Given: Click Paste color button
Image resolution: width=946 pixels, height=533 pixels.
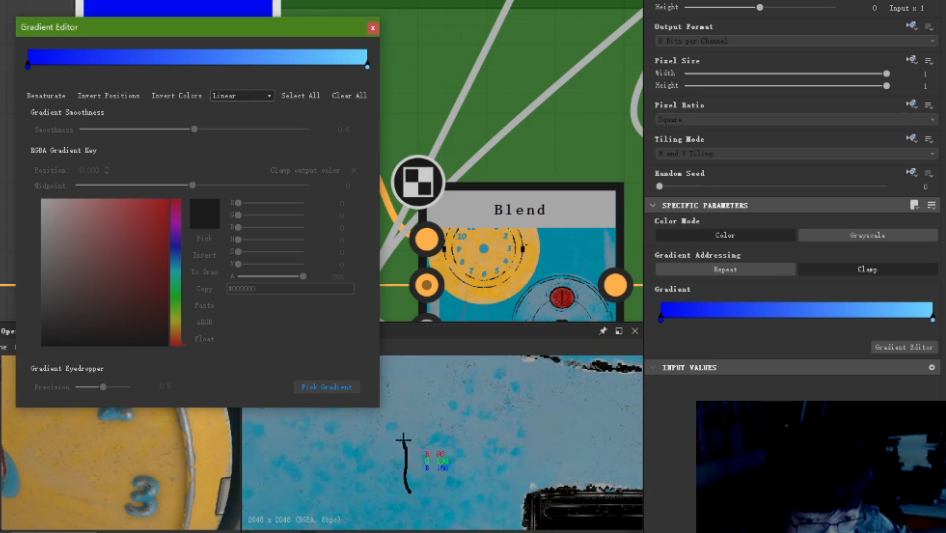Looking at the screenshot, I should [205, 305].
